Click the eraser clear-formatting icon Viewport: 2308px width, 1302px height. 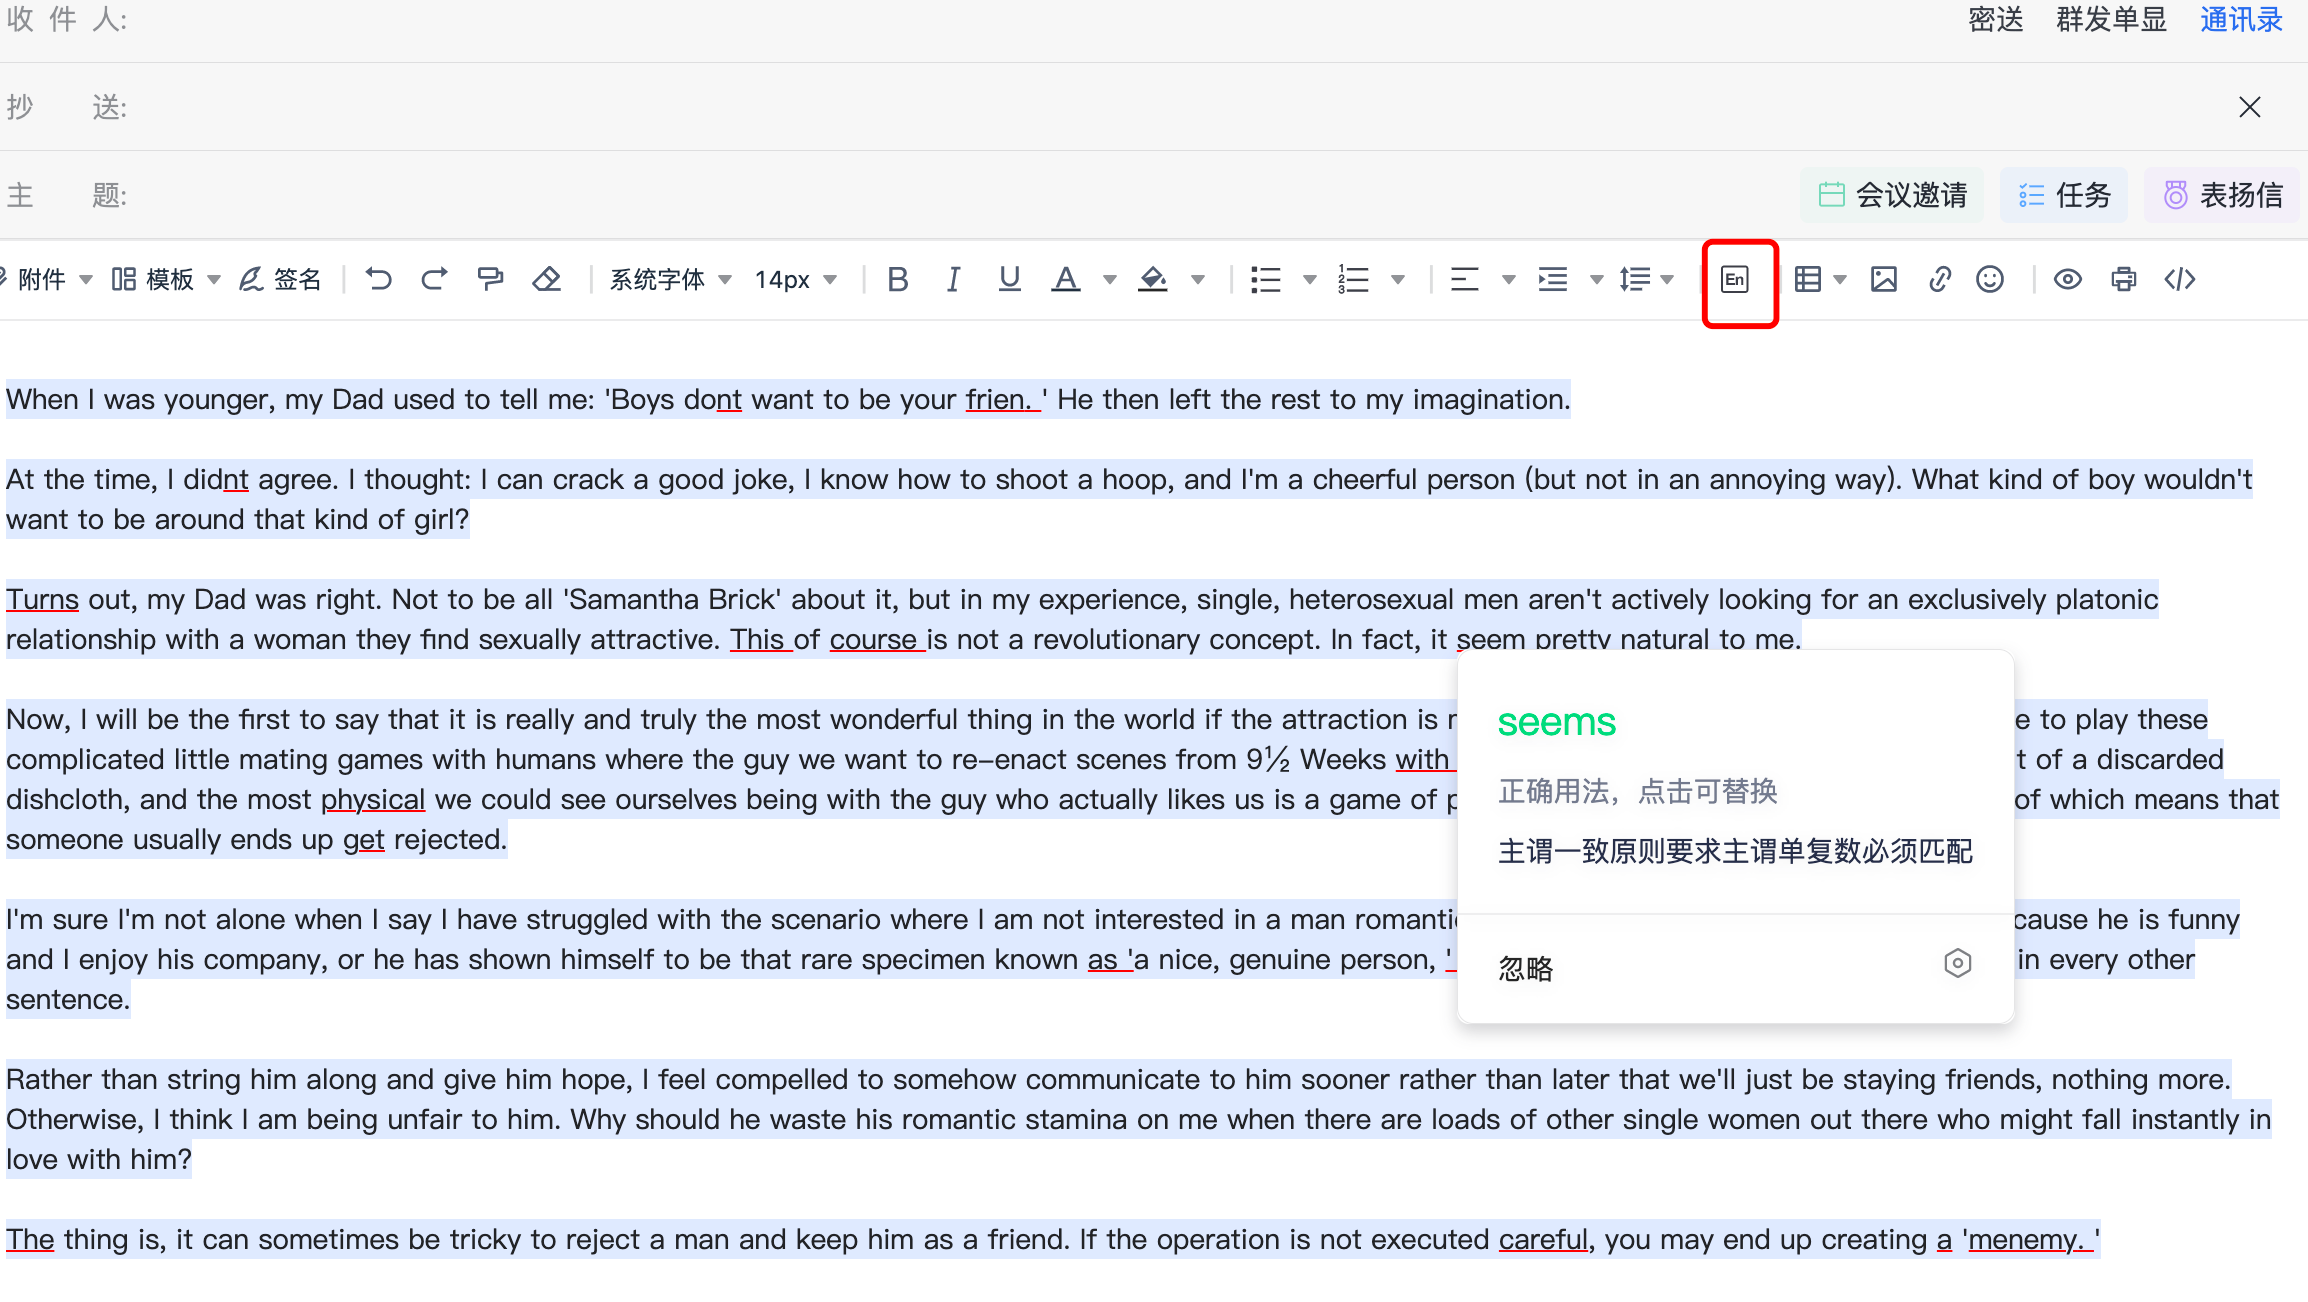pyautogui.click(x=547, y=279)
